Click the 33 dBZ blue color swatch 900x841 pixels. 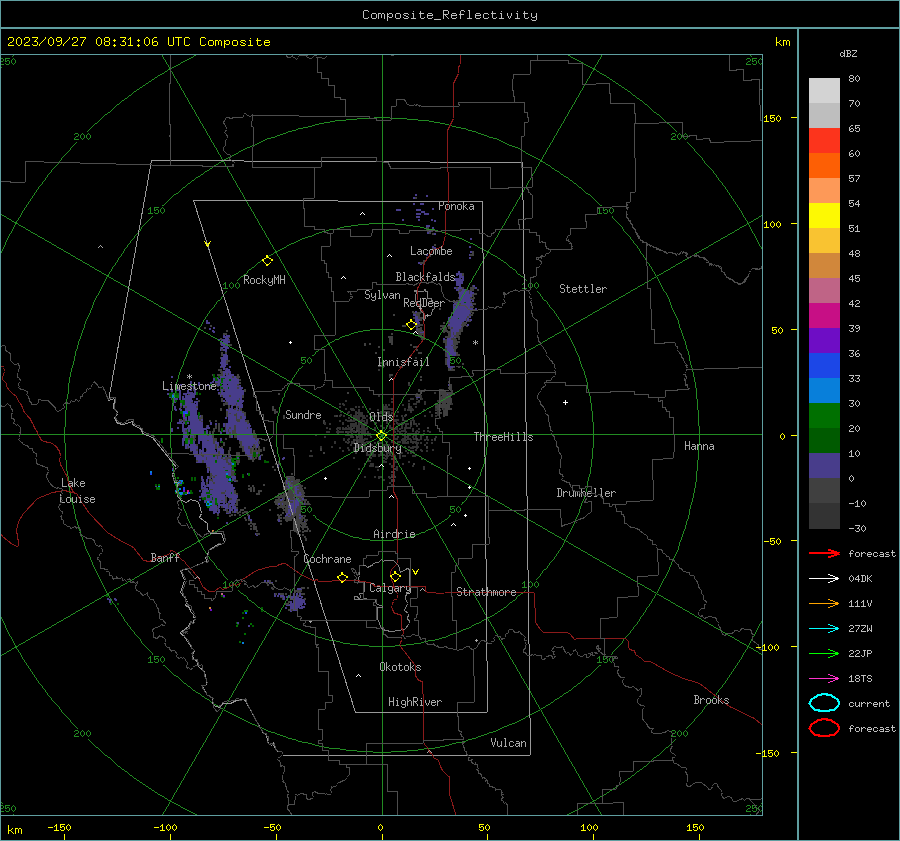[x=824, y=365]
